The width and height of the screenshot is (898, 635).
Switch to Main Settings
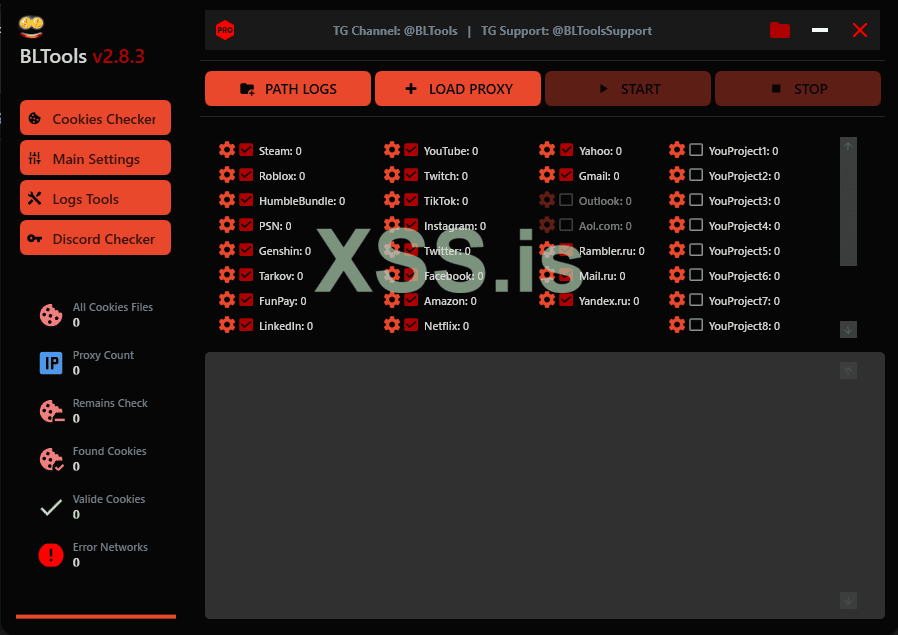tap(95, 158)
